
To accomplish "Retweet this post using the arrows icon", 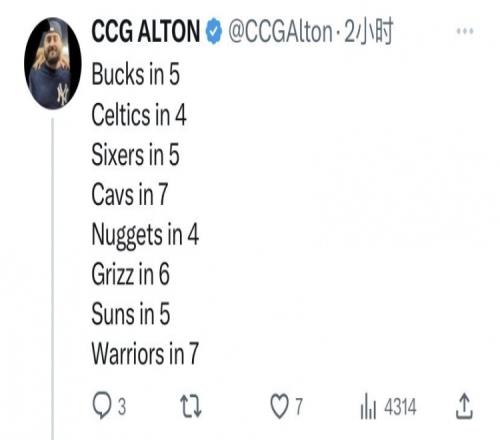I will point(191,406).
